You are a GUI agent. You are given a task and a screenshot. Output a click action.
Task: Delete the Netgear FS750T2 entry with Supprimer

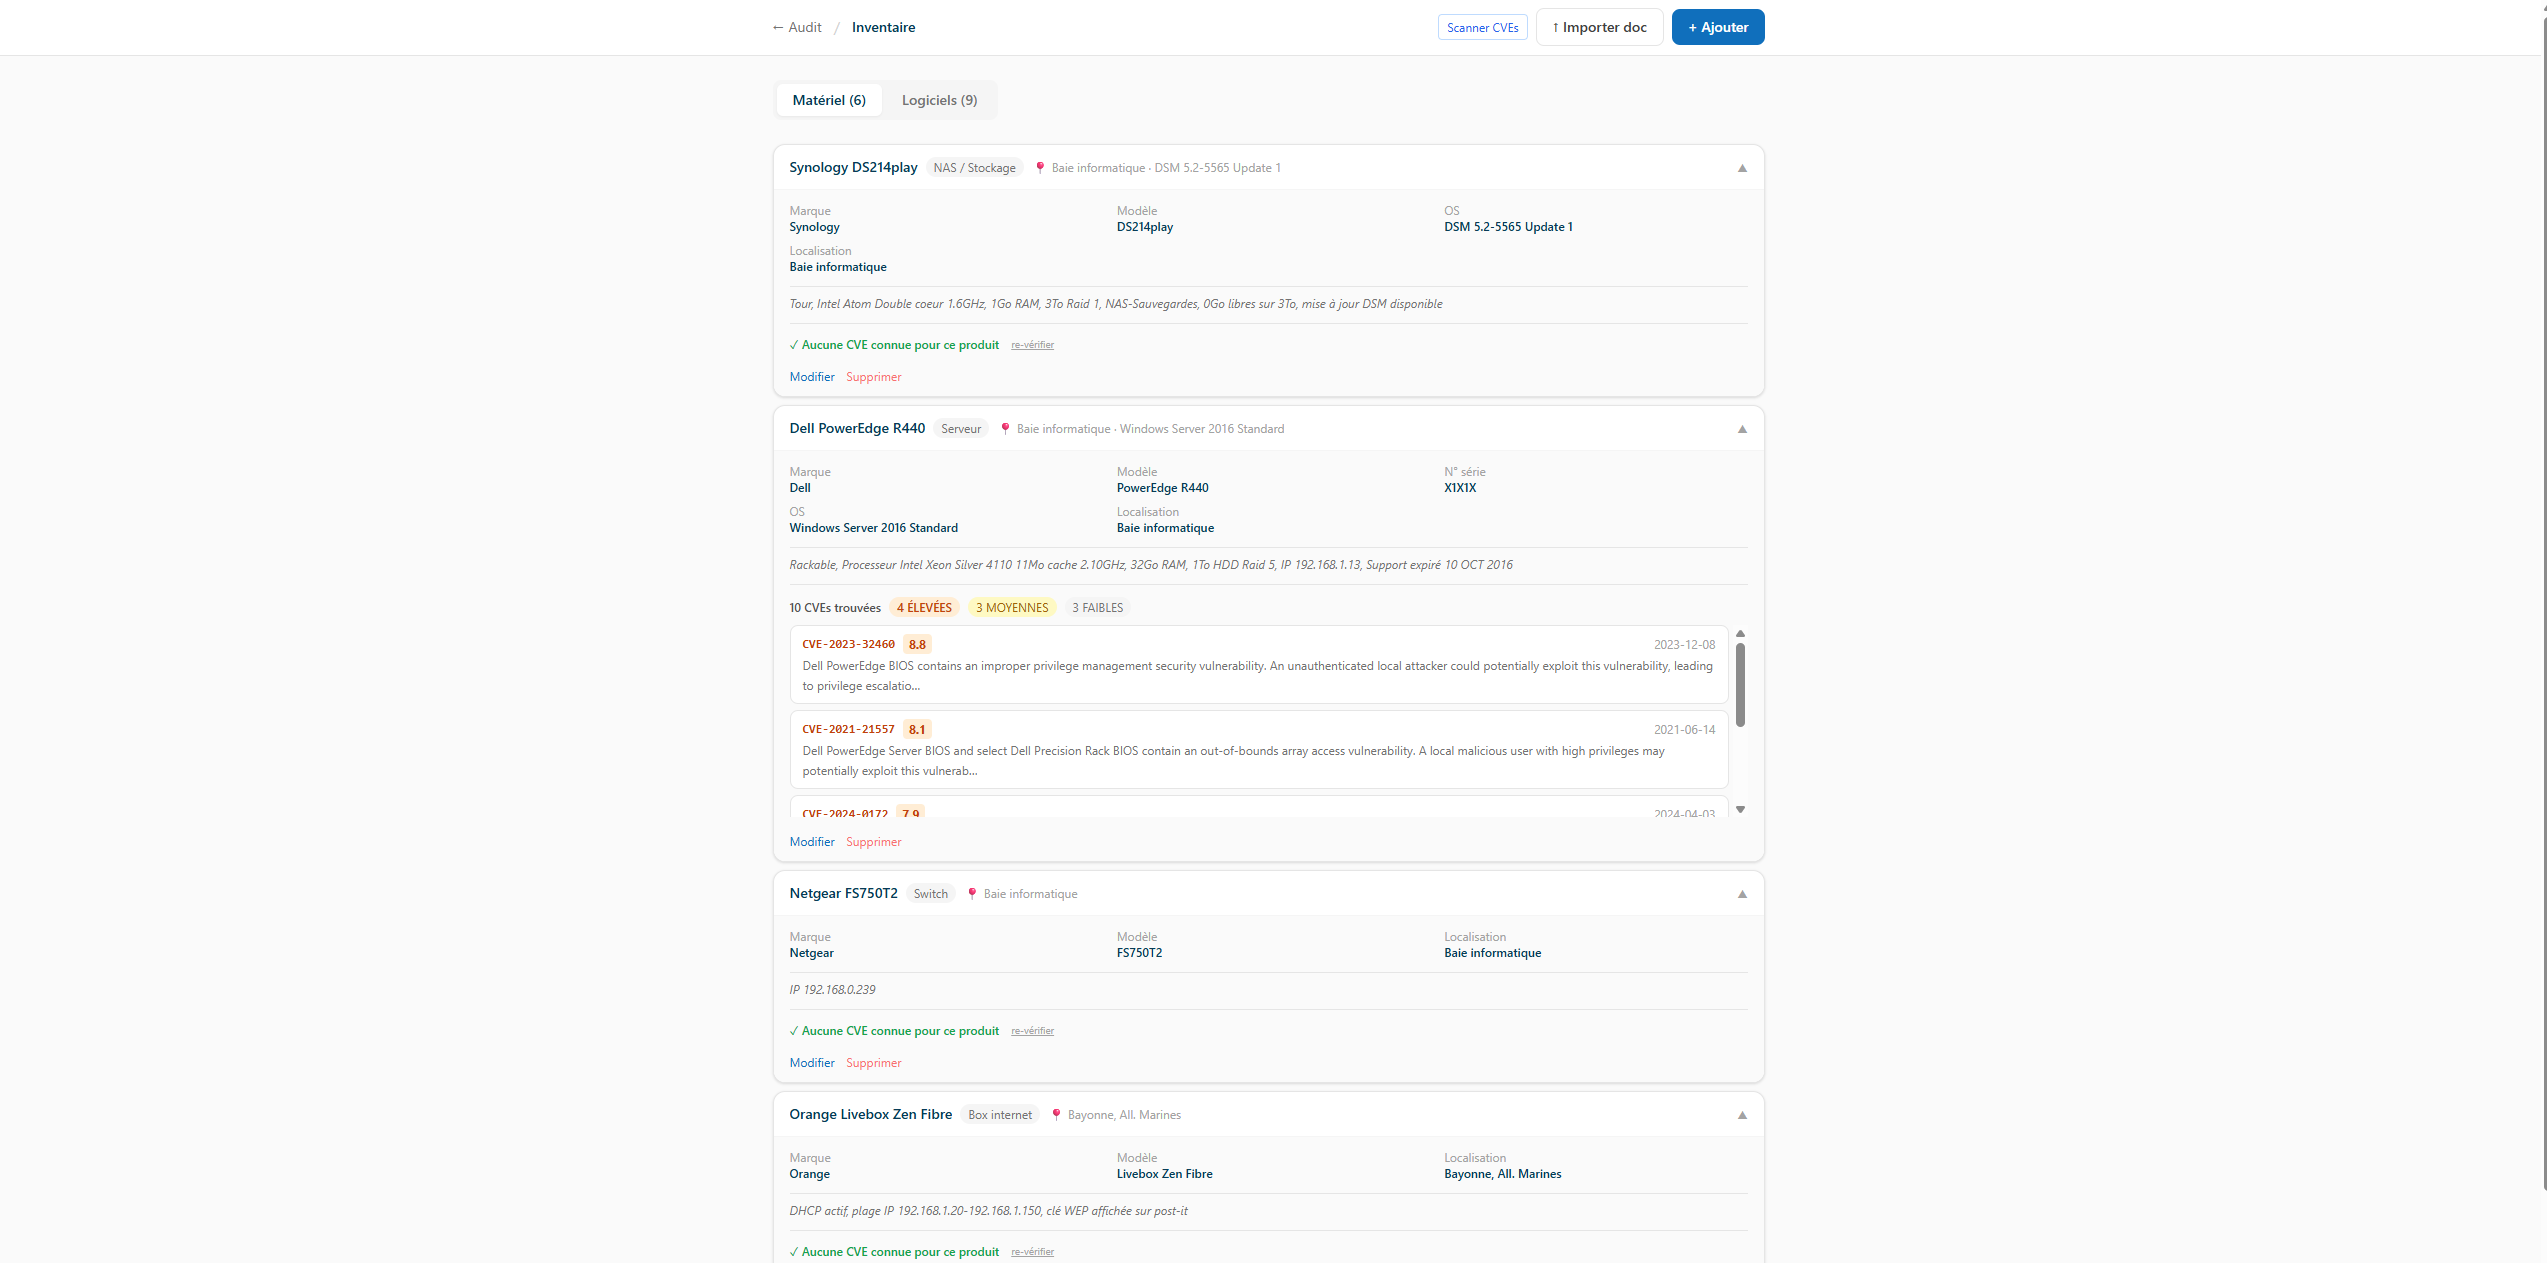(874, 1063)
